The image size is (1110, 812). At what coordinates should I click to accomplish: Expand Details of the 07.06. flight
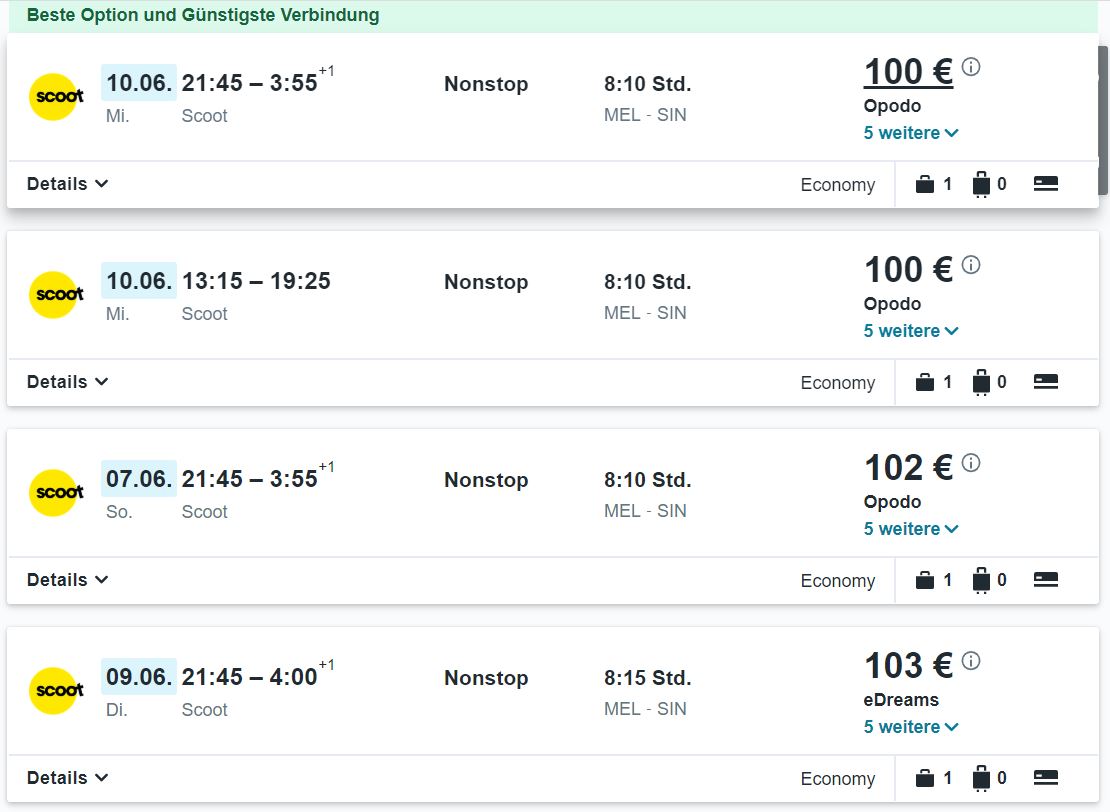[67, 580]
